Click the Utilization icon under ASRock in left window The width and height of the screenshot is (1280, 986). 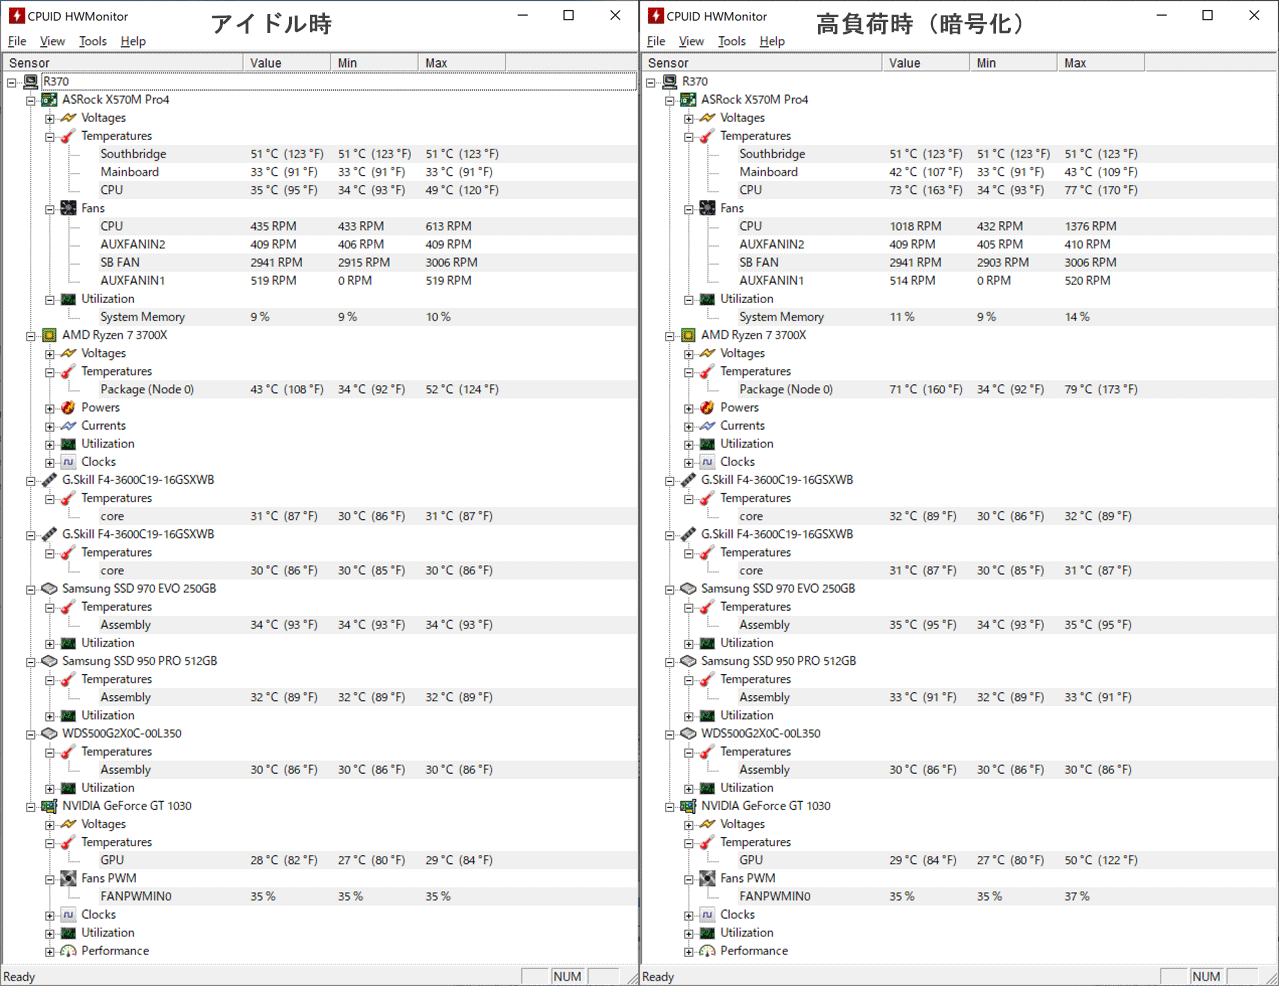68,299
